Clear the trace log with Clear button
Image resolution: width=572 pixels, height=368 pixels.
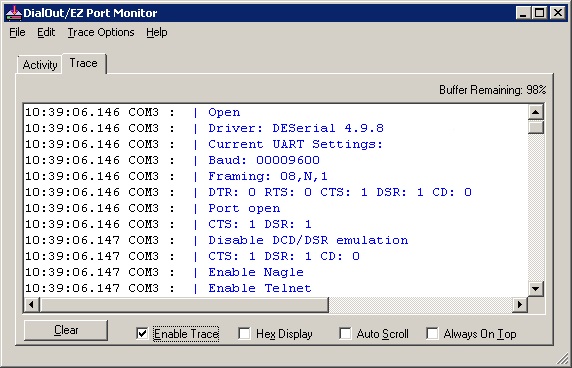tap(66, 330)
